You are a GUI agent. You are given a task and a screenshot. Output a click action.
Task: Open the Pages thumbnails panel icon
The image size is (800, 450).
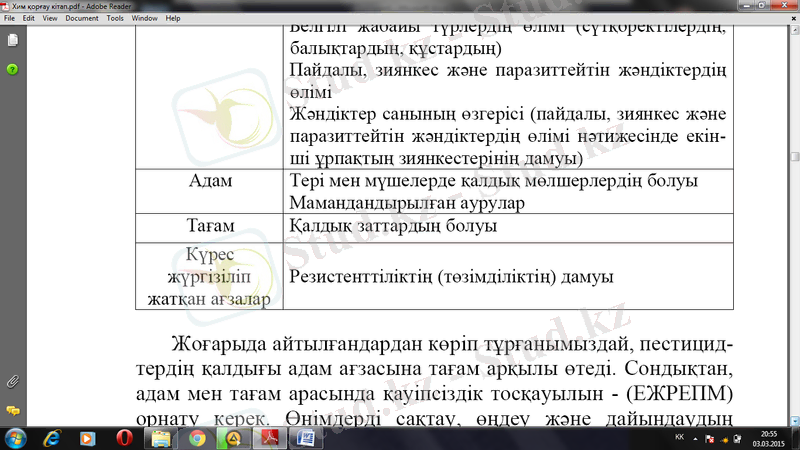[x=12, y=41]
